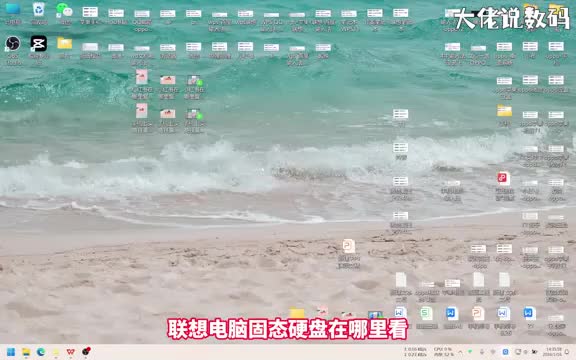Select the red WPS PDF file icon

504,178
